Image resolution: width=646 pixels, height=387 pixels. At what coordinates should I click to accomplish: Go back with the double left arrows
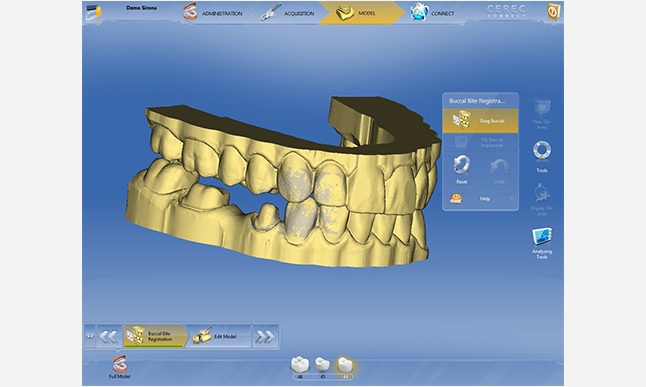tap(109, 337)
